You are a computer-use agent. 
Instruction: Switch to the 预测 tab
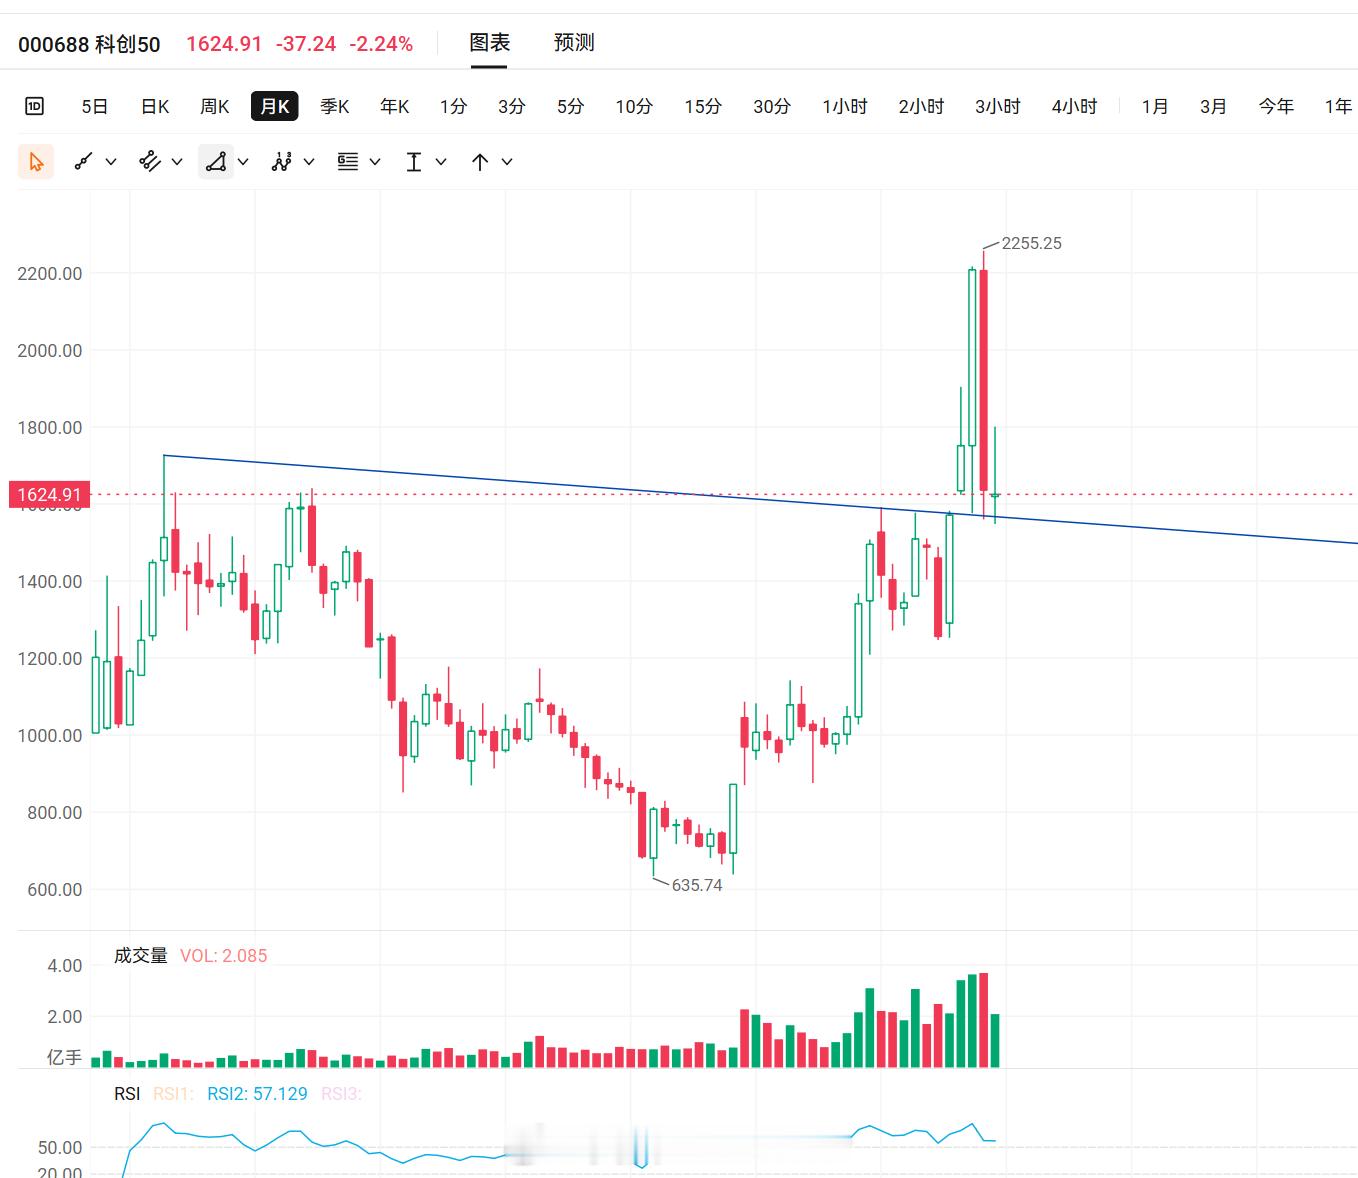(x=574, y=43)
